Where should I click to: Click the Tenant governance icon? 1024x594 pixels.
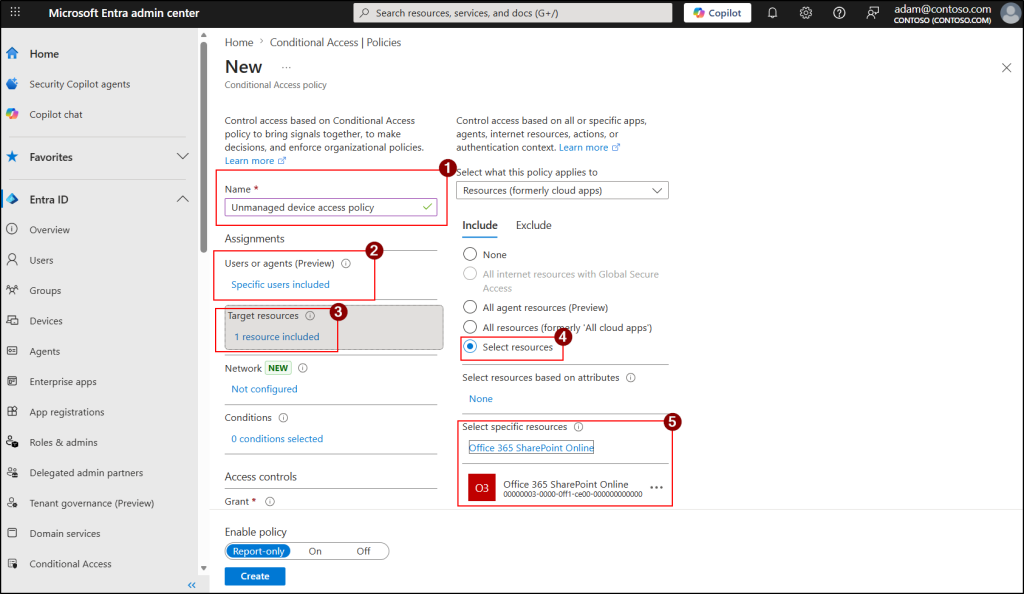point(12,503)
